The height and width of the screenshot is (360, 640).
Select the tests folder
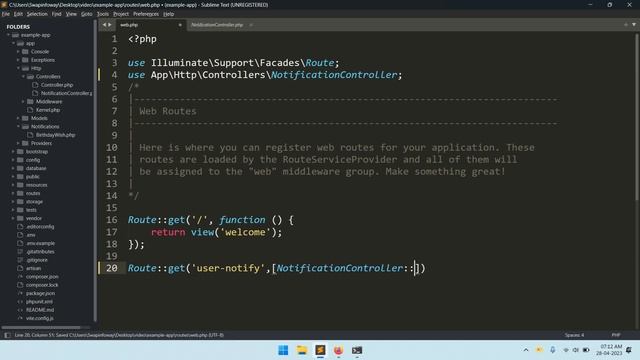coord(31,210)
